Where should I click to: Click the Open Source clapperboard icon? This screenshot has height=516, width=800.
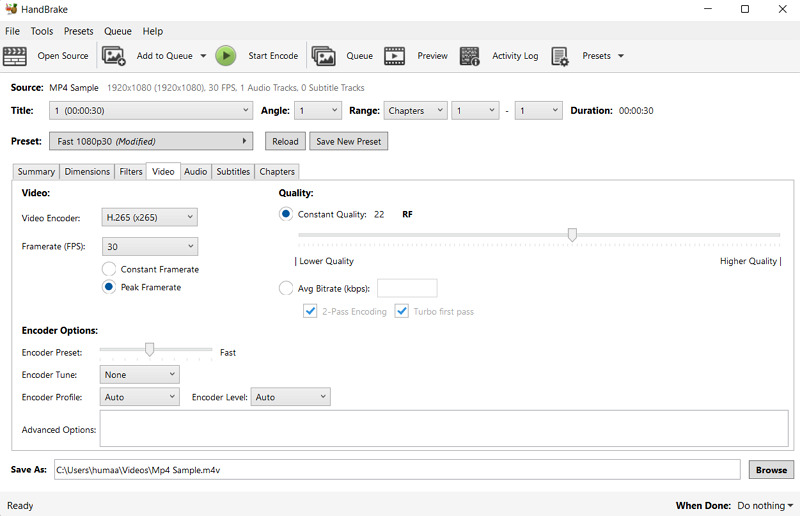click(x=15, y=56)
